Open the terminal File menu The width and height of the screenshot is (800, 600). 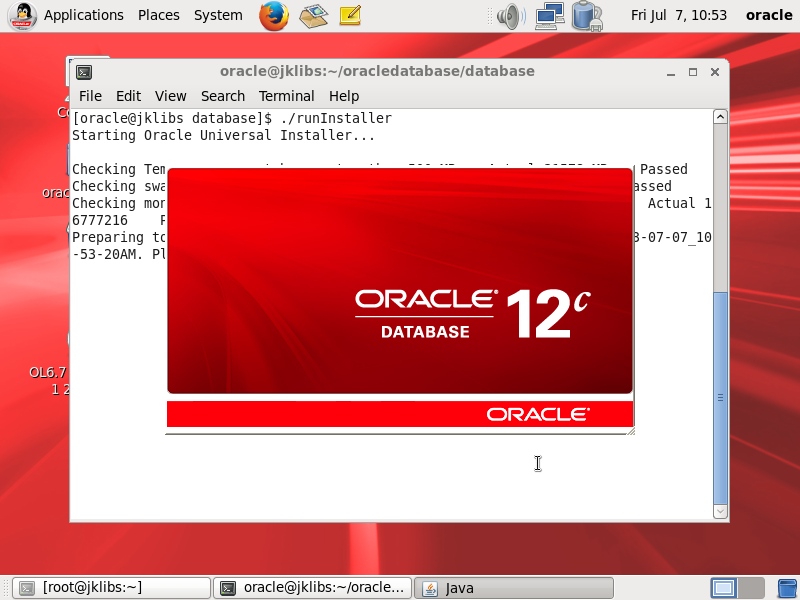pyautogui.click(x=90, y=96)
